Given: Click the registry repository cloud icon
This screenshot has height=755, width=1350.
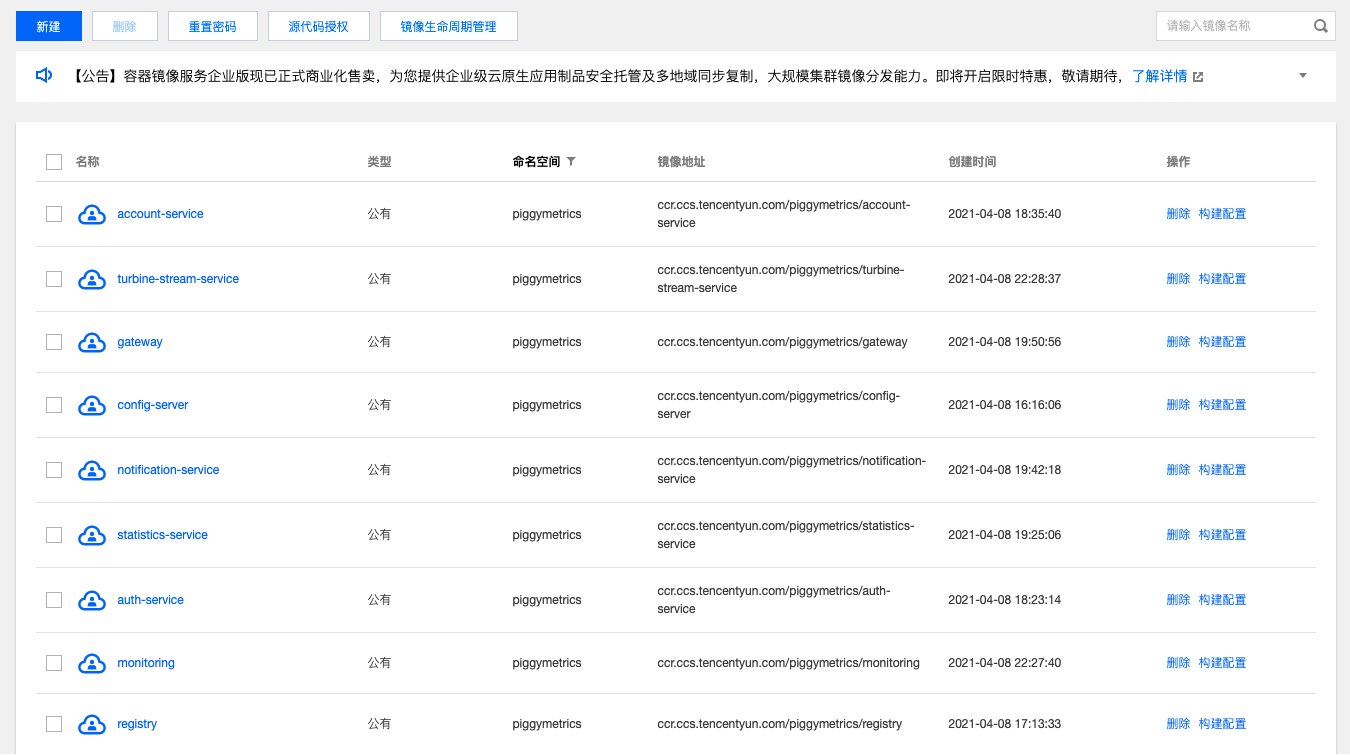Looking at the screenshot, I should [92, 724].
